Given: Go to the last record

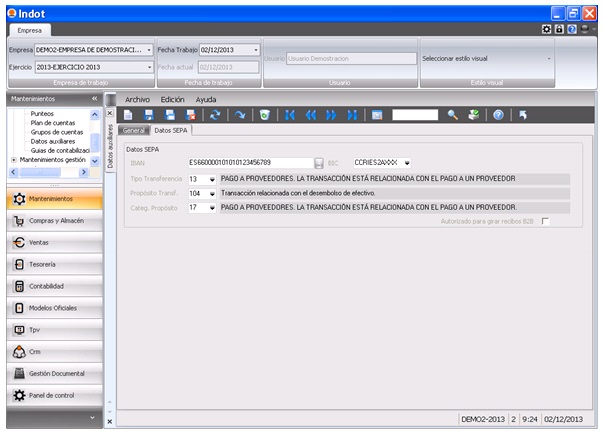Looking at the screenshot, I should [352, 115].
